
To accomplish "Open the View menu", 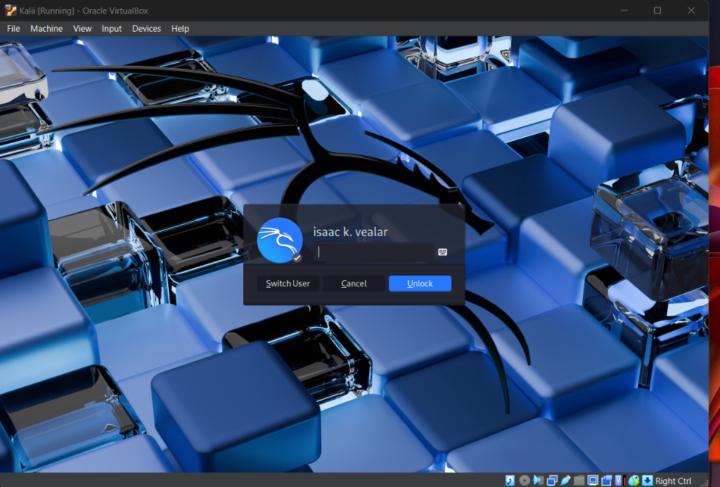I will point(82,29).
